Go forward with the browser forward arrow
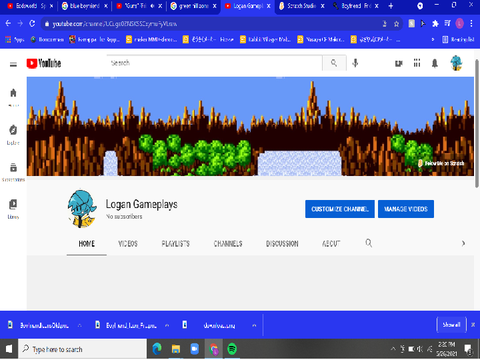Screen dimensions: 480x360 click(20, 23)
